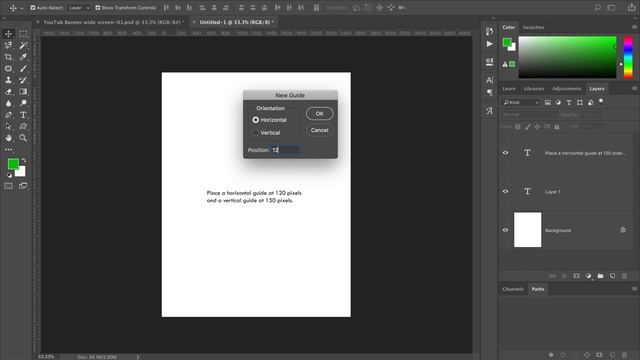Open the Actions panel play icon
Image resolution: width=640 pixels, height=360 pixels.
click(489, 44)
